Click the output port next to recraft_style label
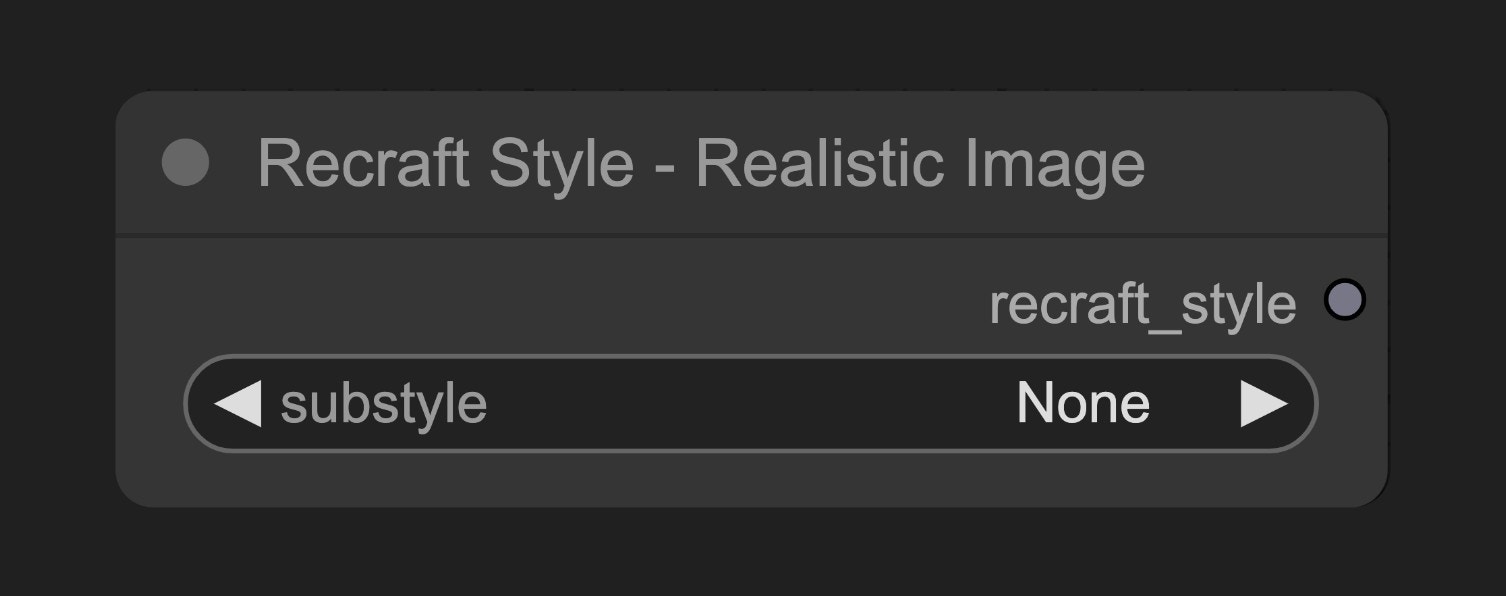Viewport: 1506px width, 596px height. [1345, 299]
